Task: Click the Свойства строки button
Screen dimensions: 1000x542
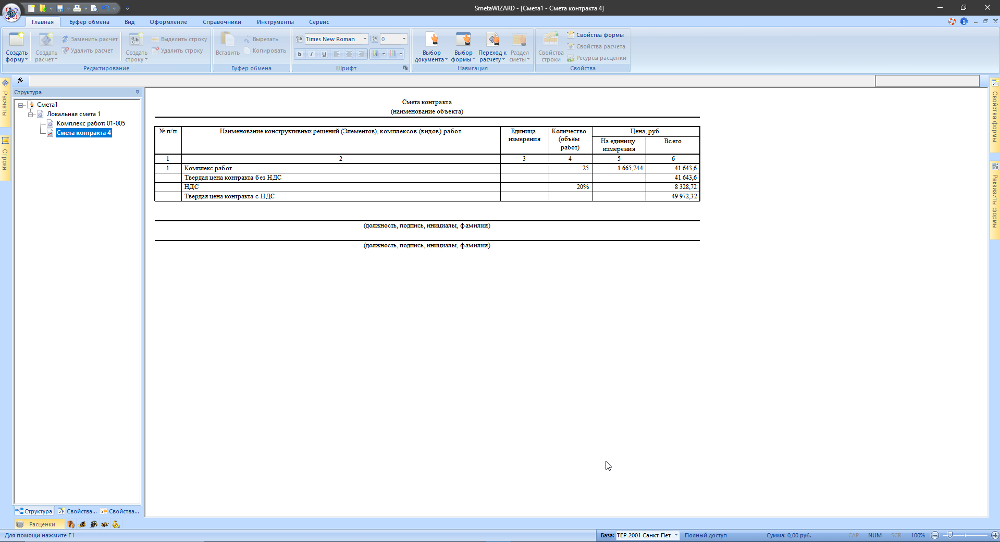Action: coord(550,47)
